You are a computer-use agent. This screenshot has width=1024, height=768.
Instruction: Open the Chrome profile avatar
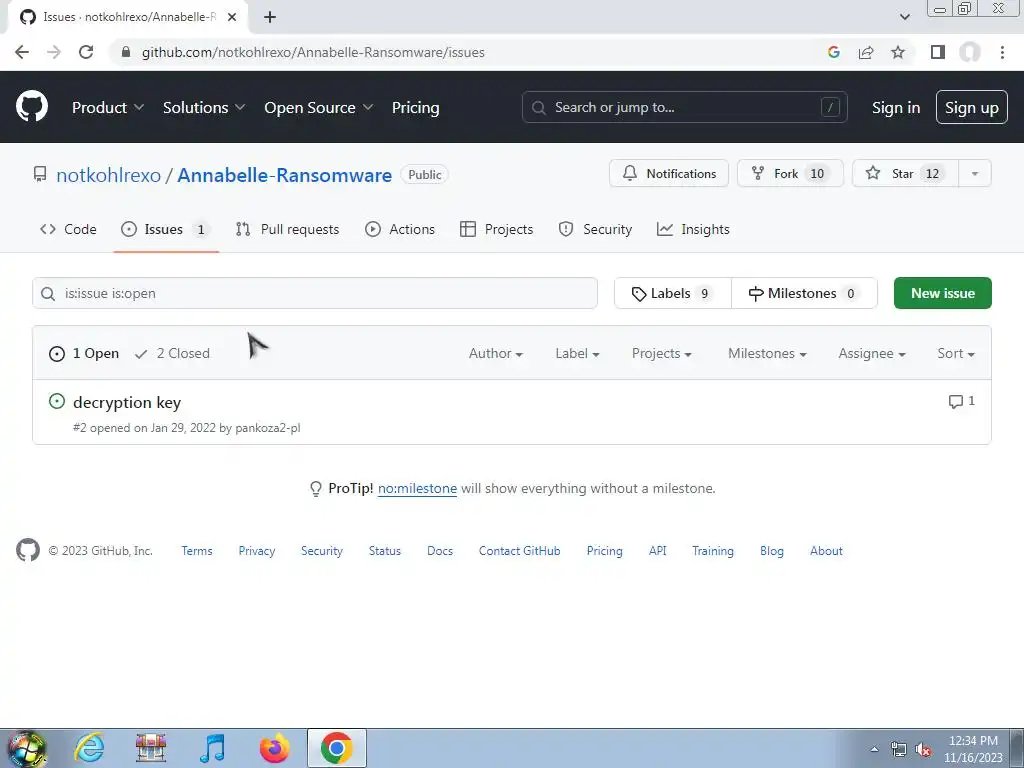970,52
